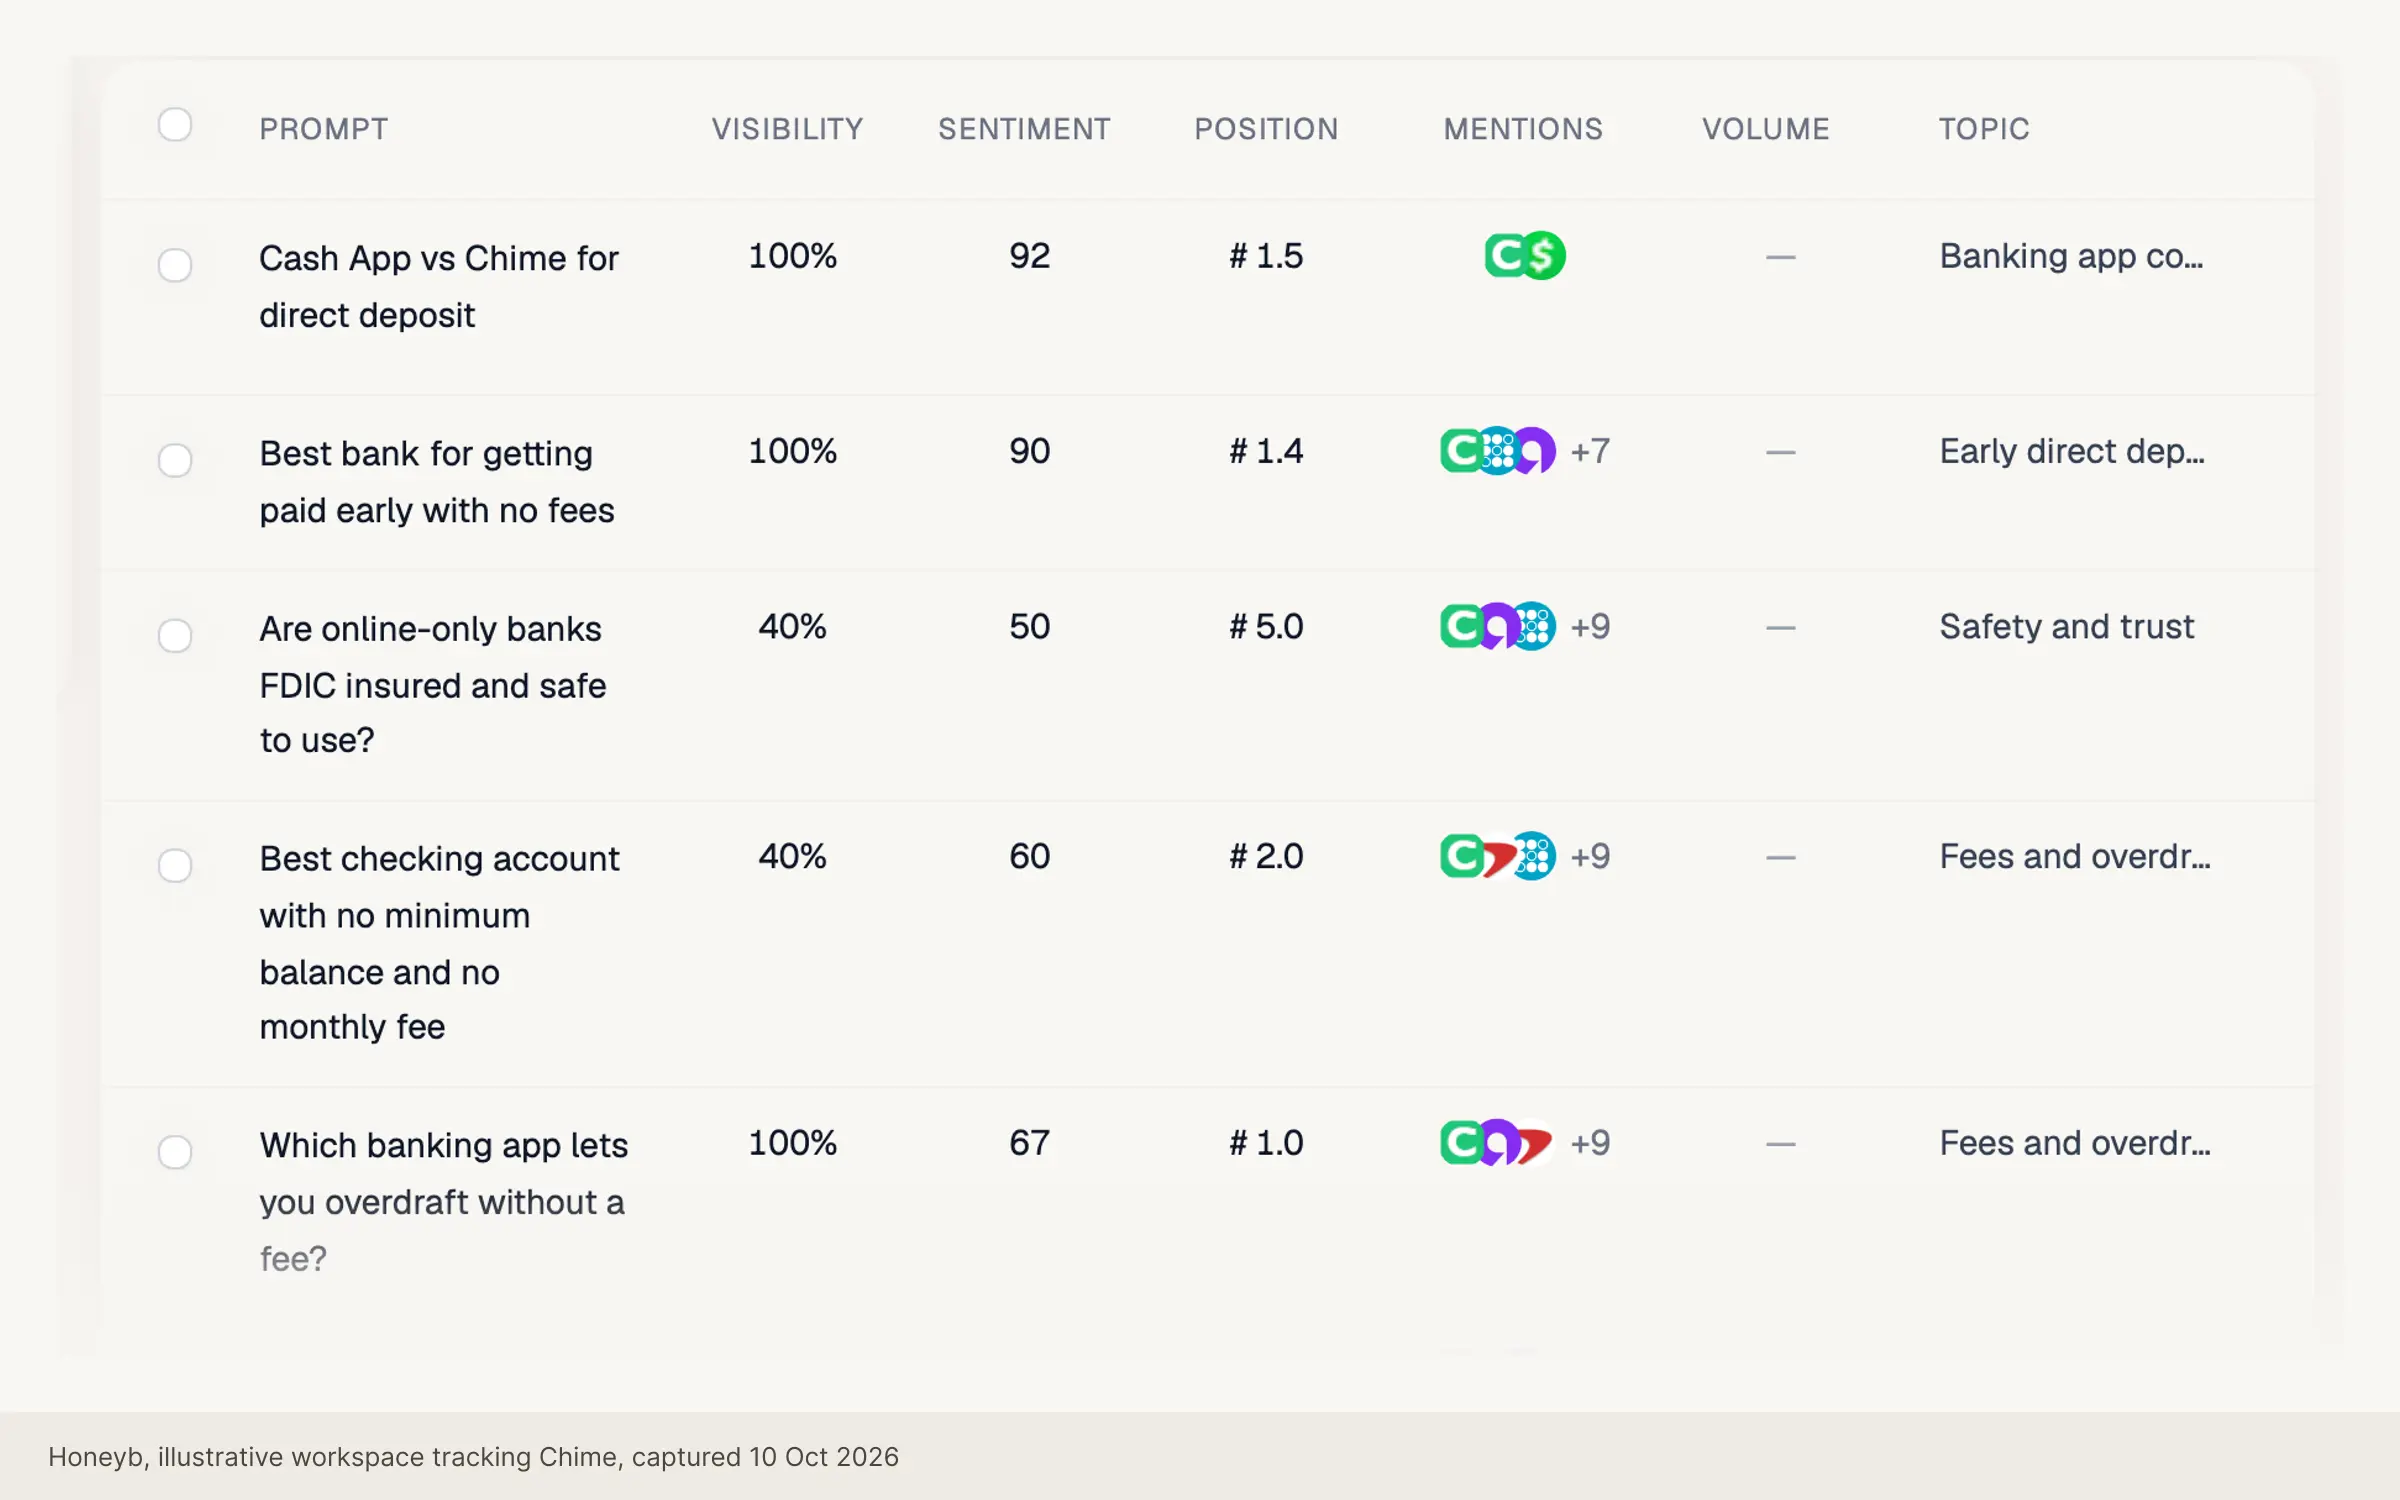Expand +9 mentions in 'Best checking account' row
2400x1500 pixels.
(x=1590, y=857)
